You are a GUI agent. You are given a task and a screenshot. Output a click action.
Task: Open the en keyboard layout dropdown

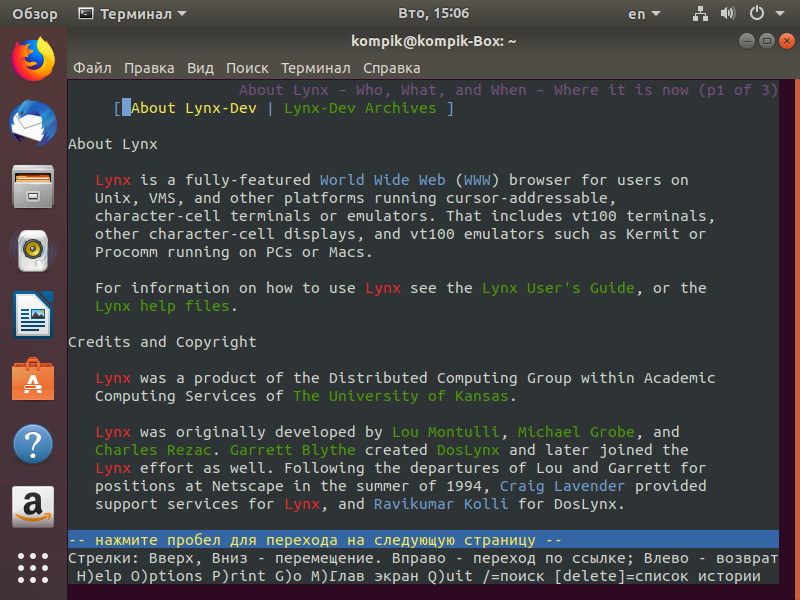coord(644,14)
